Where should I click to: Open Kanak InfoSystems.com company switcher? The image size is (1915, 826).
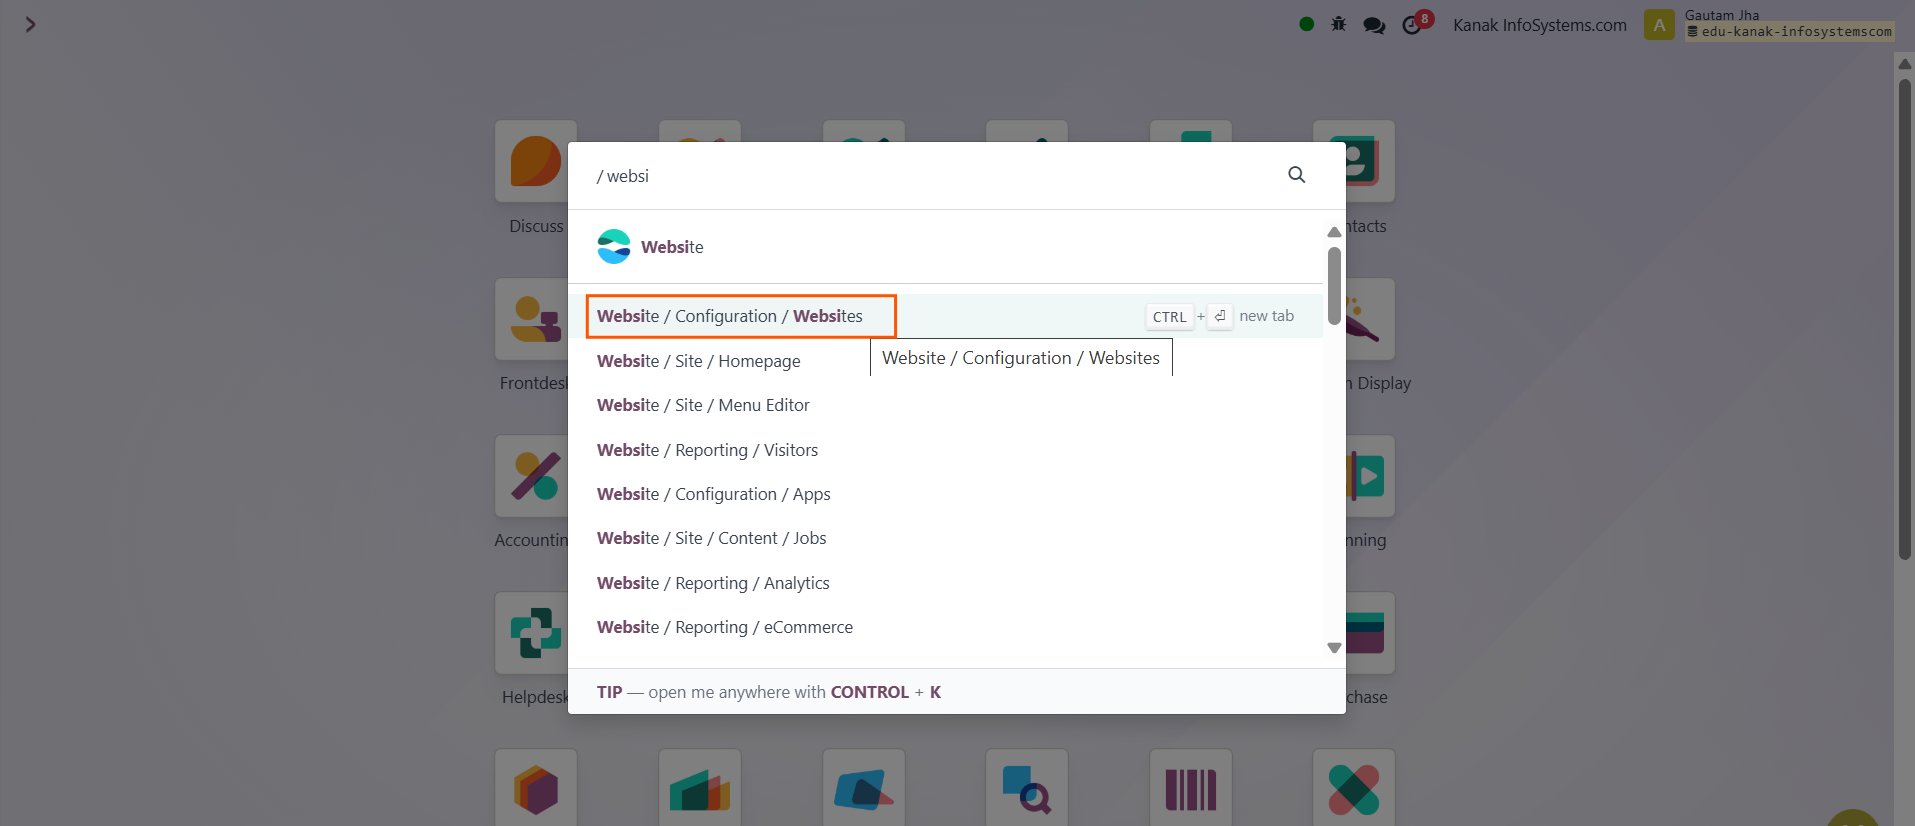click(1539, 25)
